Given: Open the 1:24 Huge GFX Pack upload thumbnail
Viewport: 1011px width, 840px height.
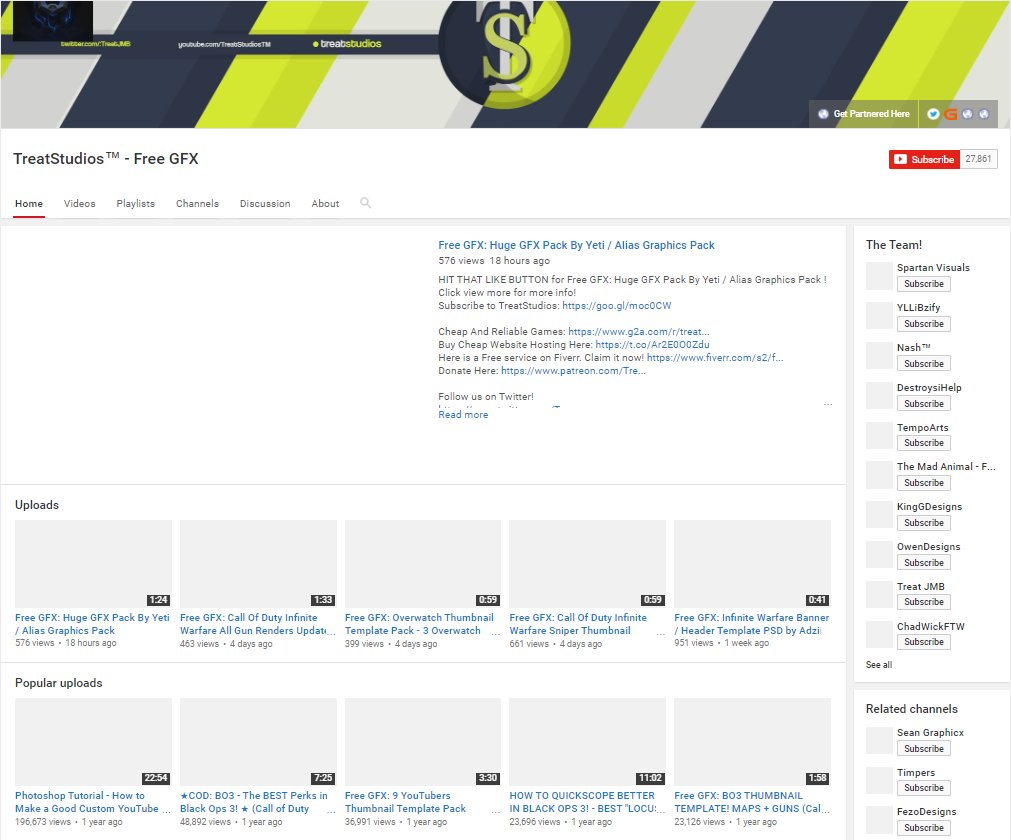Looking at the screenshot, I should pos(93,564).
